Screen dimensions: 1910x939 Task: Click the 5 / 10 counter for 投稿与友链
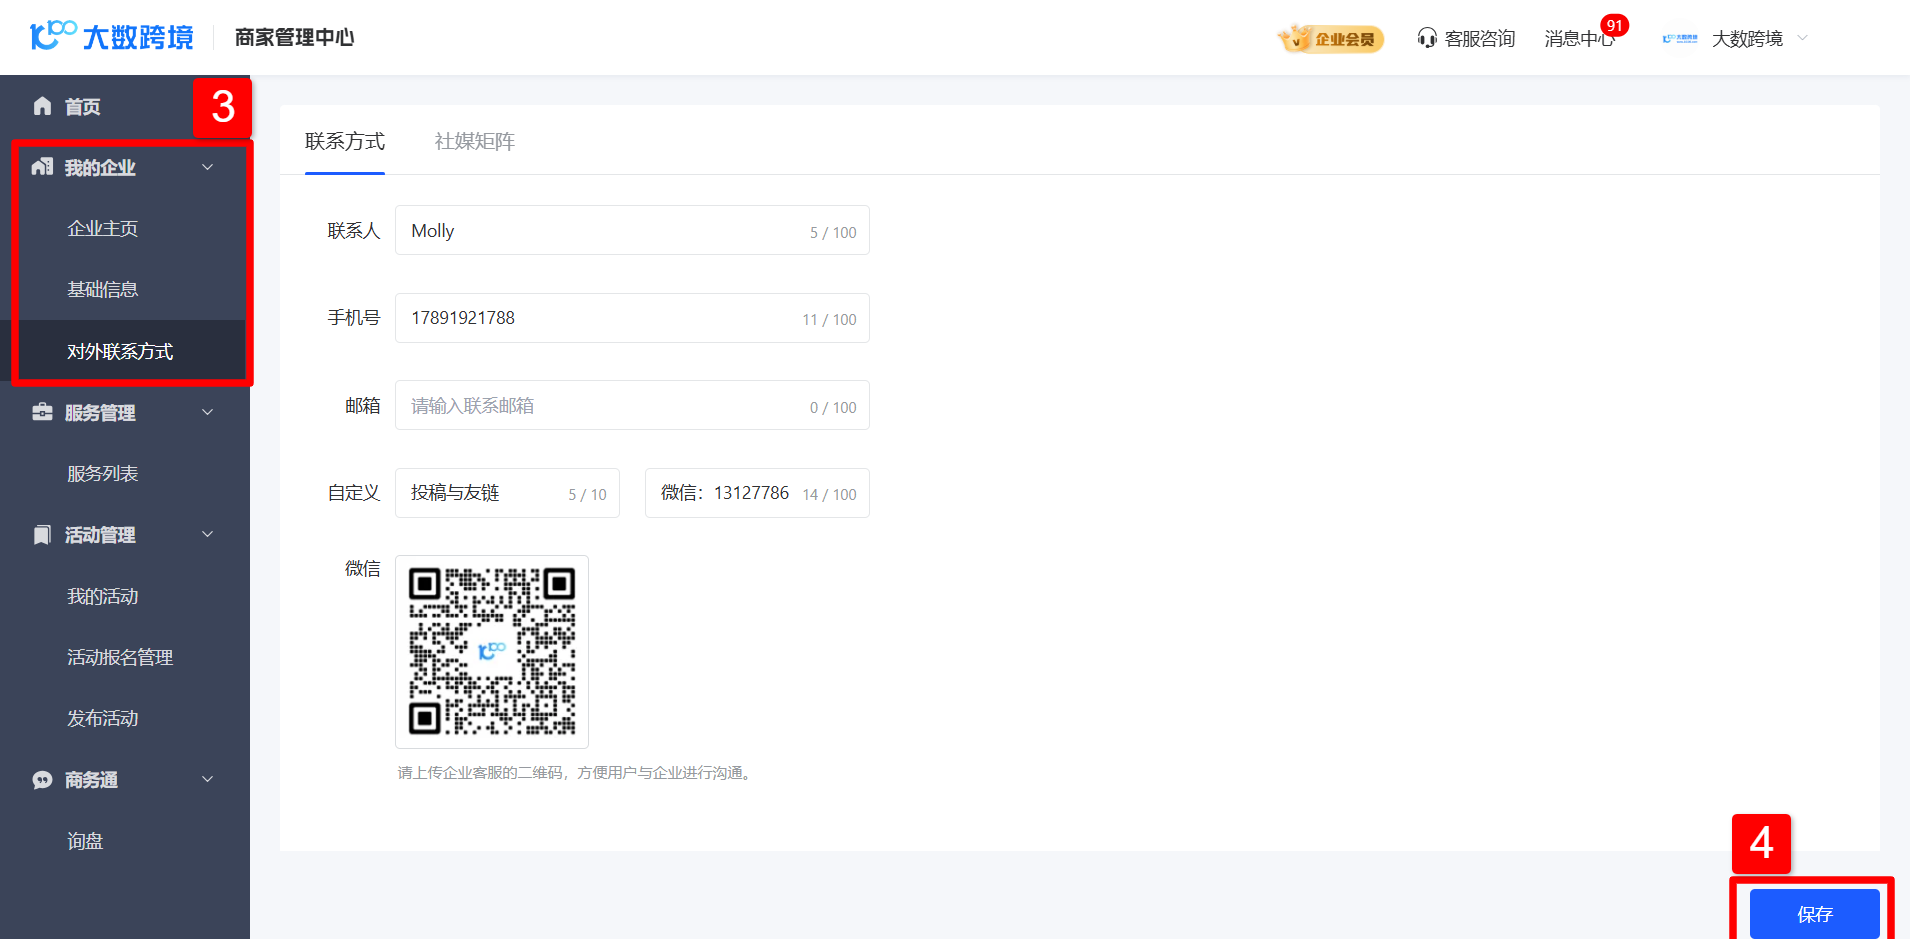coord(587,494)
